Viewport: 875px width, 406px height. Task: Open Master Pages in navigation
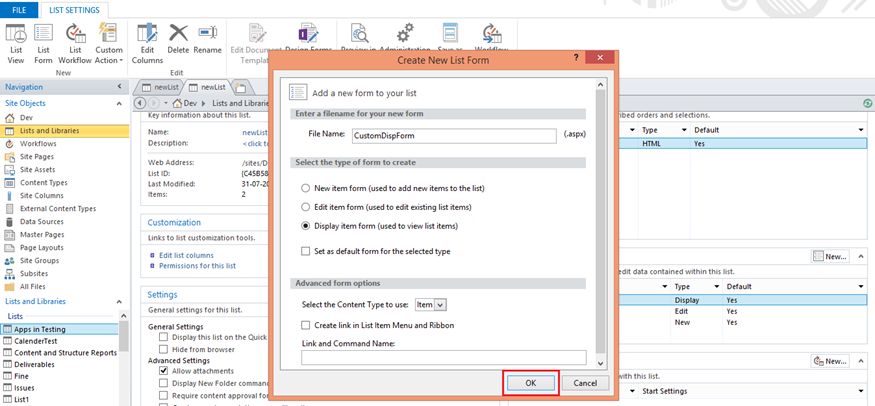coord(42,235)
